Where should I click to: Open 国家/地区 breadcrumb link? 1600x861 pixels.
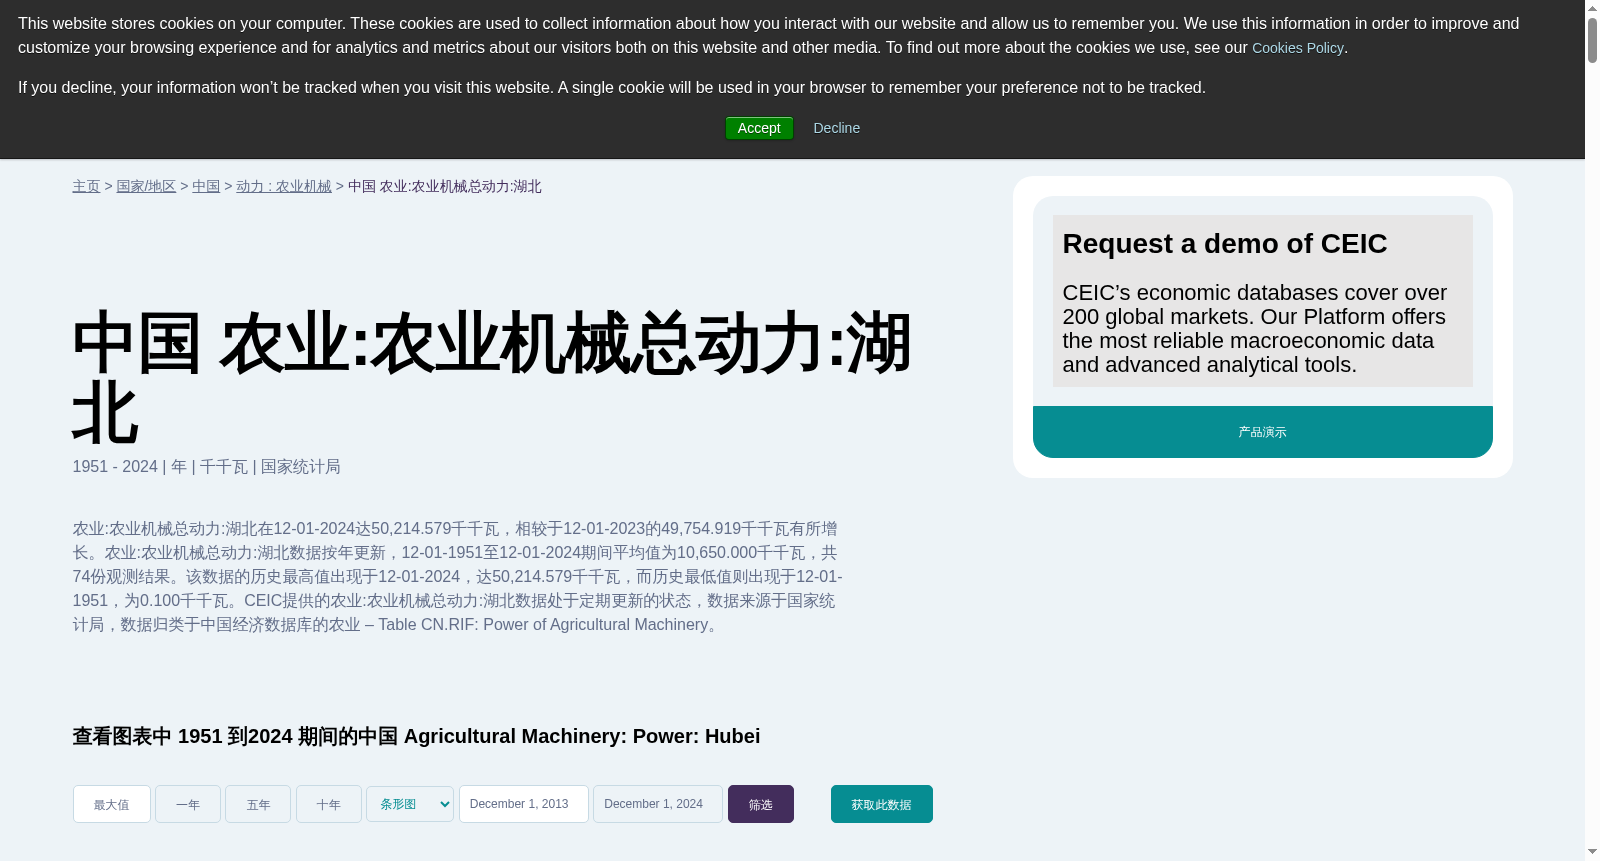click(146, 186)
